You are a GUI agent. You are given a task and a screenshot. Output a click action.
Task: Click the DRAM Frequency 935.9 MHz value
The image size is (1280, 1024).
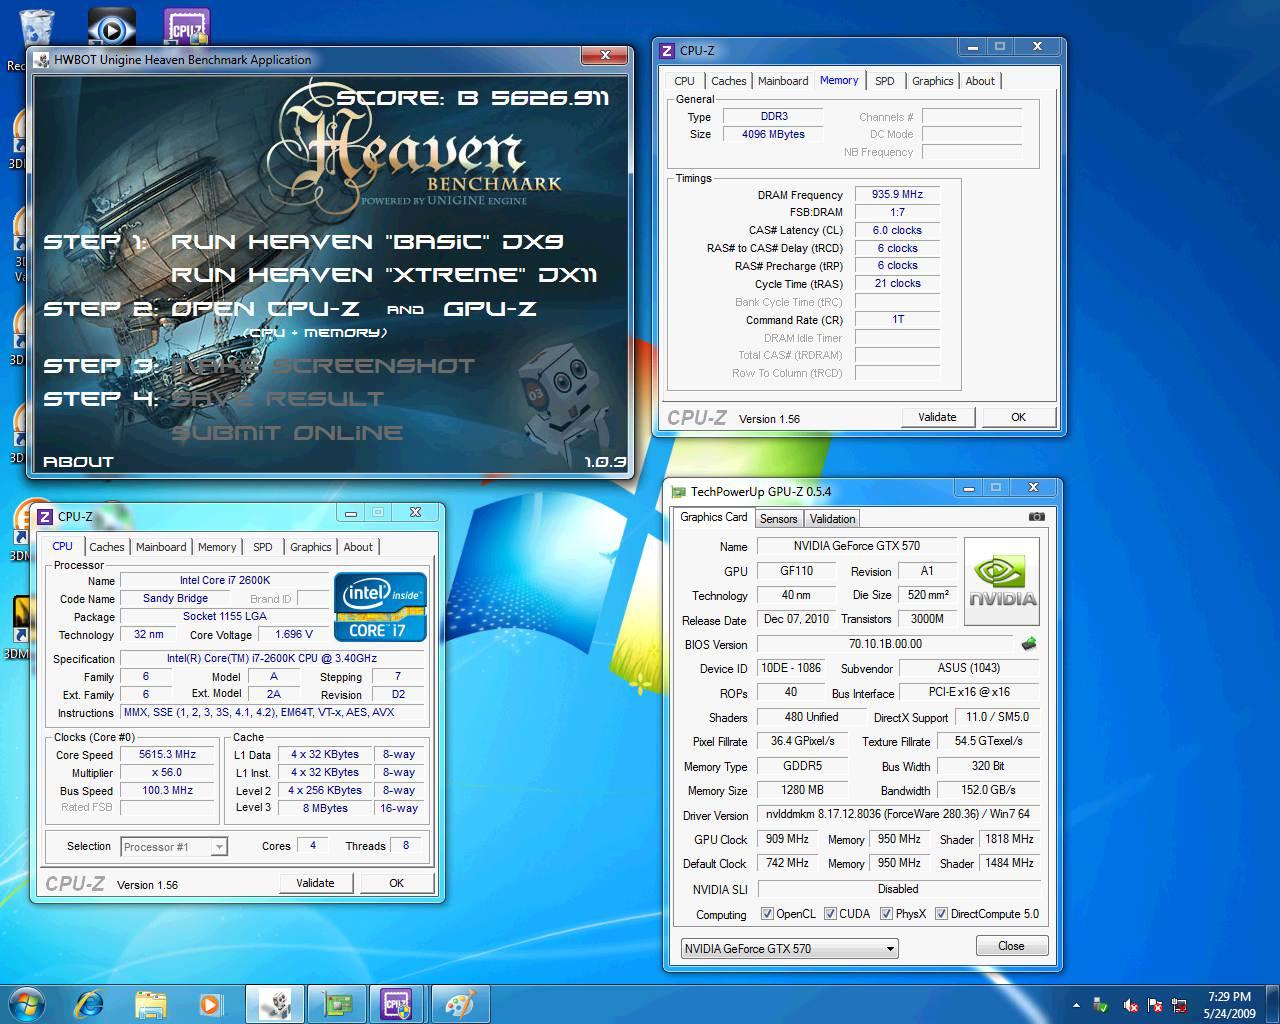pyautogui.click(x=897, y=195)
